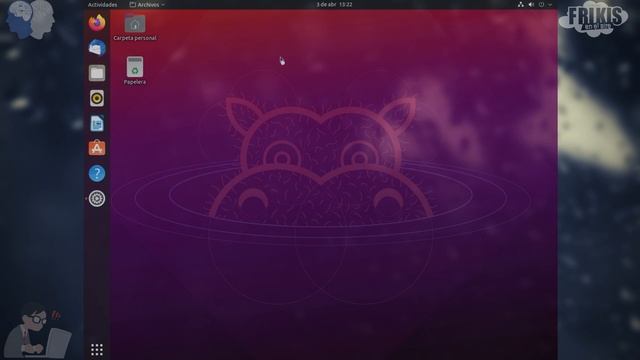Open LibreOffice Writer from the dock
Screen dimensions: 640x360
[97, 123]
